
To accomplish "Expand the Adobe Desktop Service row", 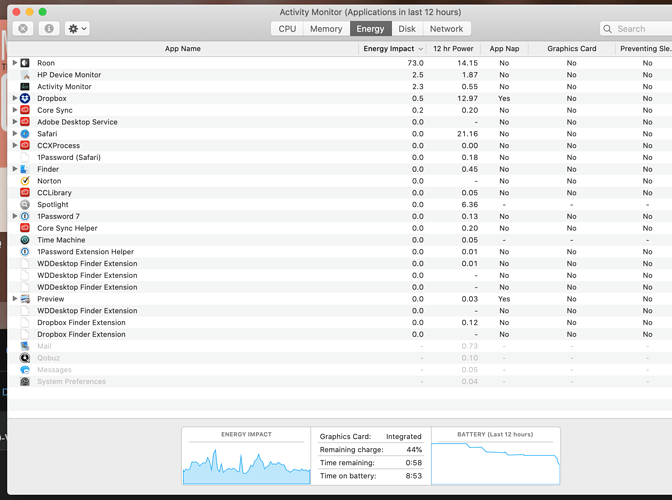I will point(15,122).
